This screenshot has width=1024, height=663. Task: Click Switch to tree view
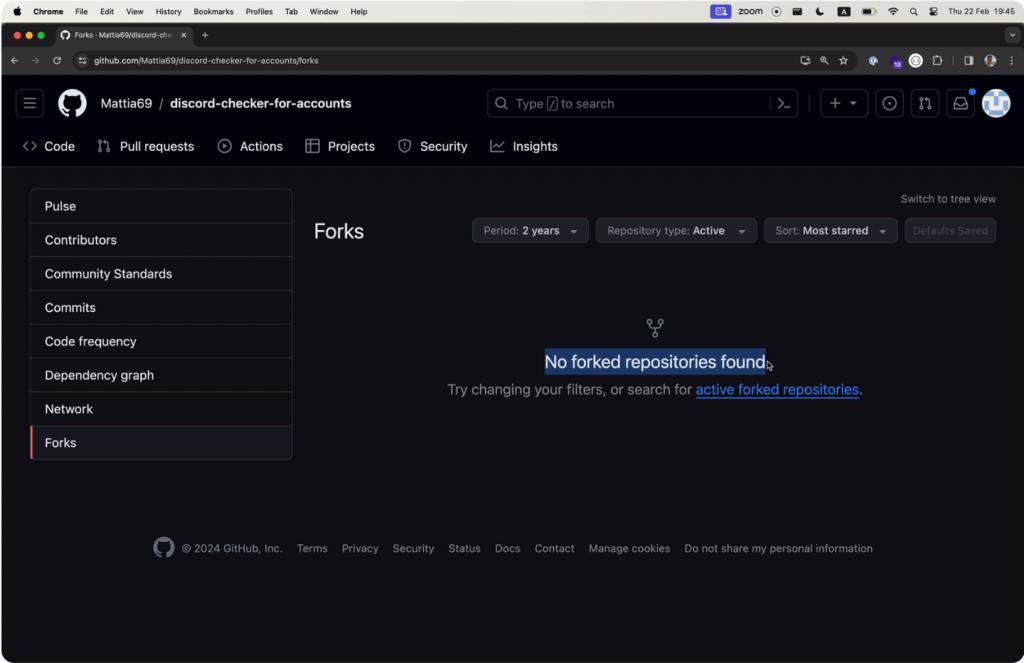[x=948, y=198]
